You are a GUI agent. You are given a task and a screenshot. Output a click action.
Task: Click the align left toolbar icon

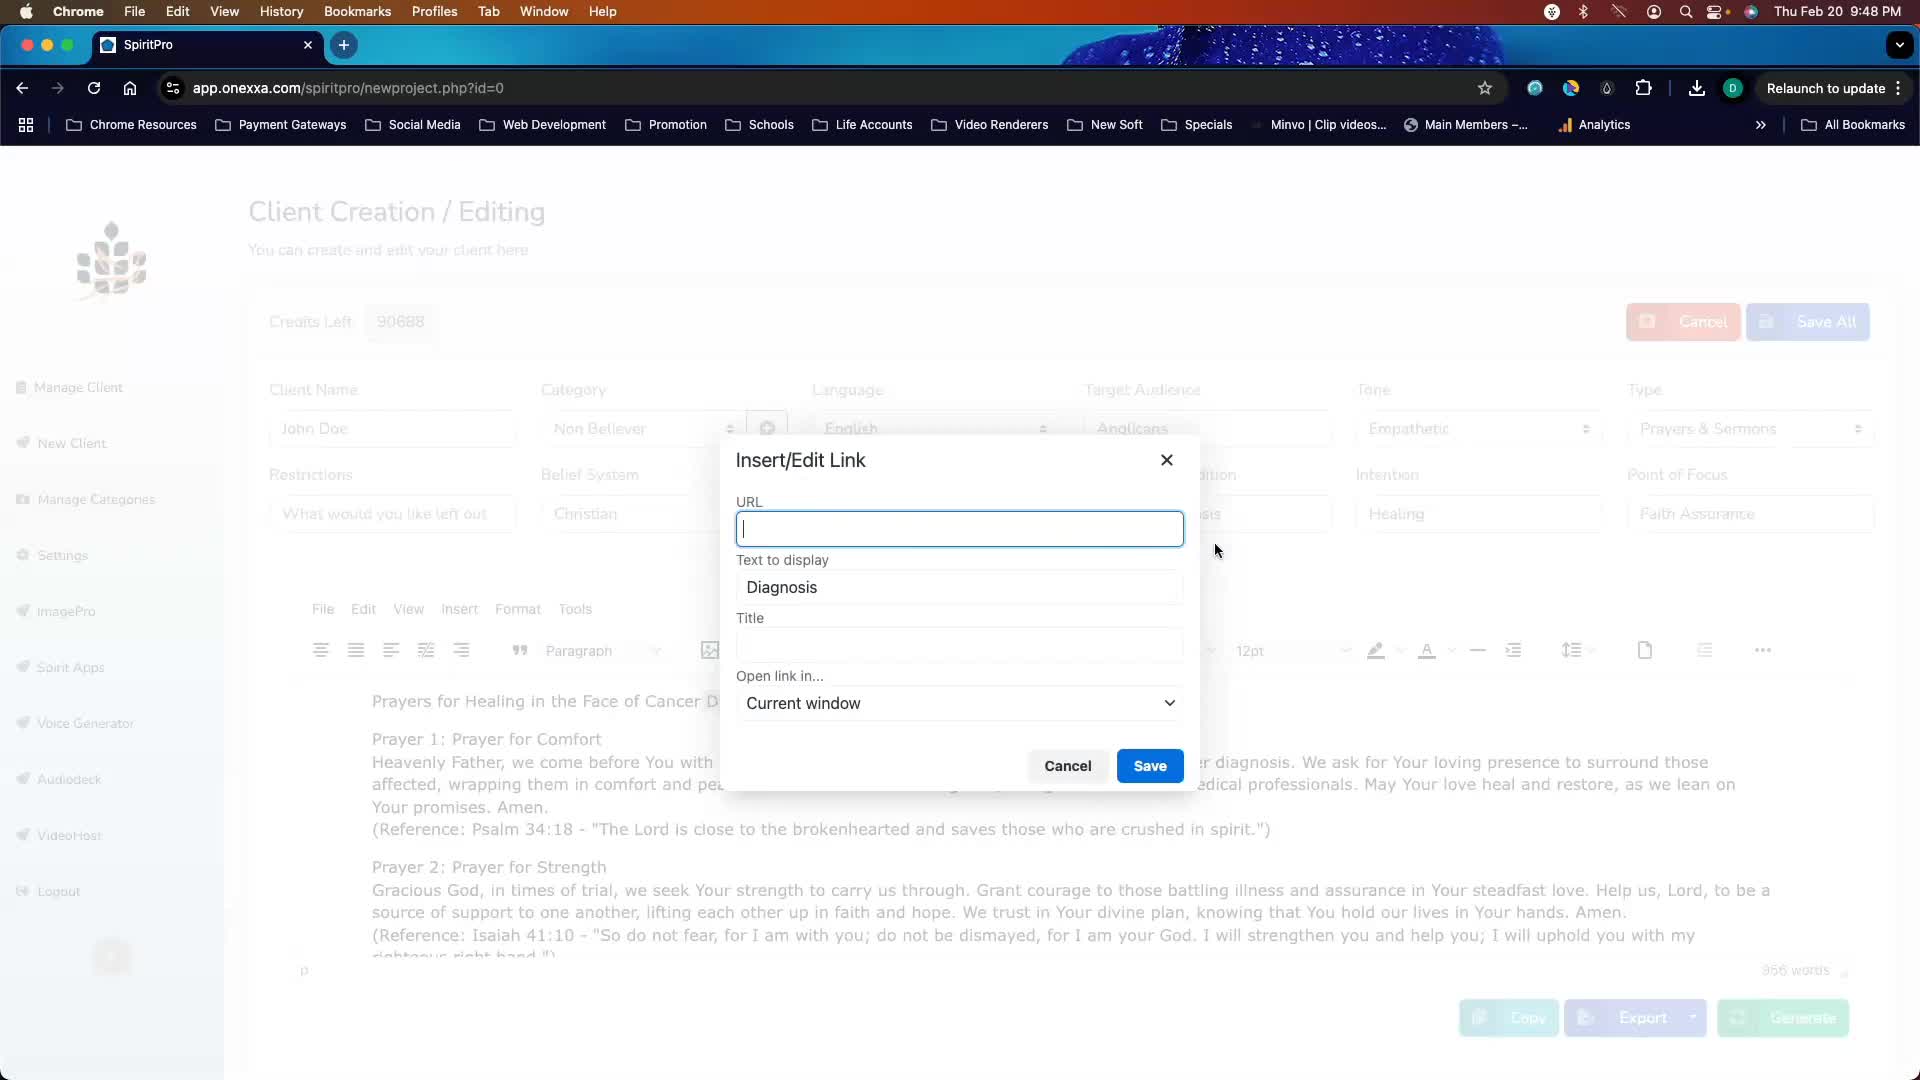391,650
